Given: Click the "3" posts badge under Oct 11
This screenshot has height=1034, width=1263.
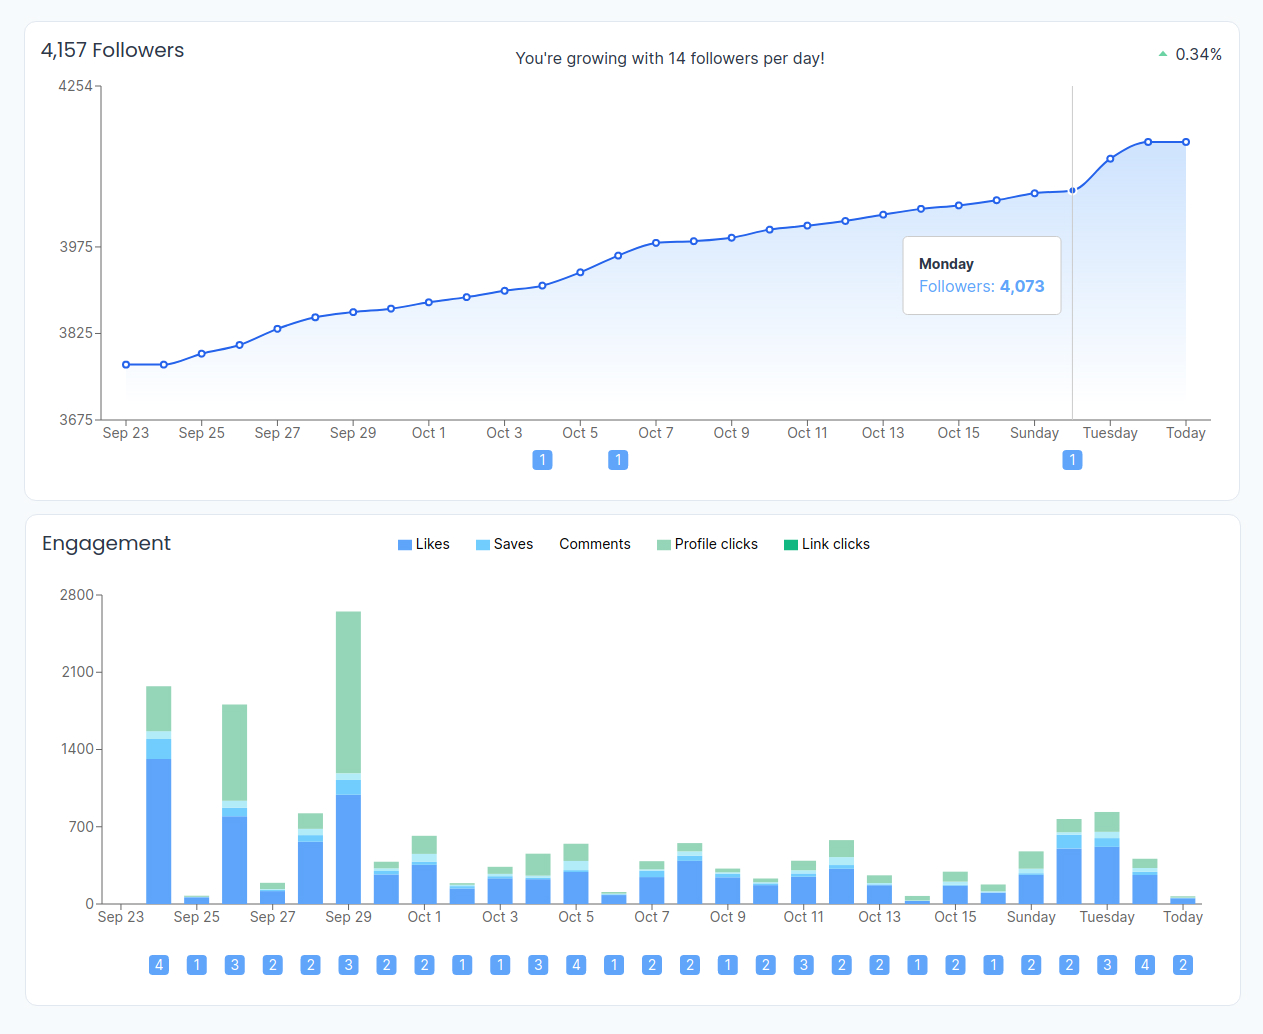Looking at the screenshot, I should [x=804, y=965].
